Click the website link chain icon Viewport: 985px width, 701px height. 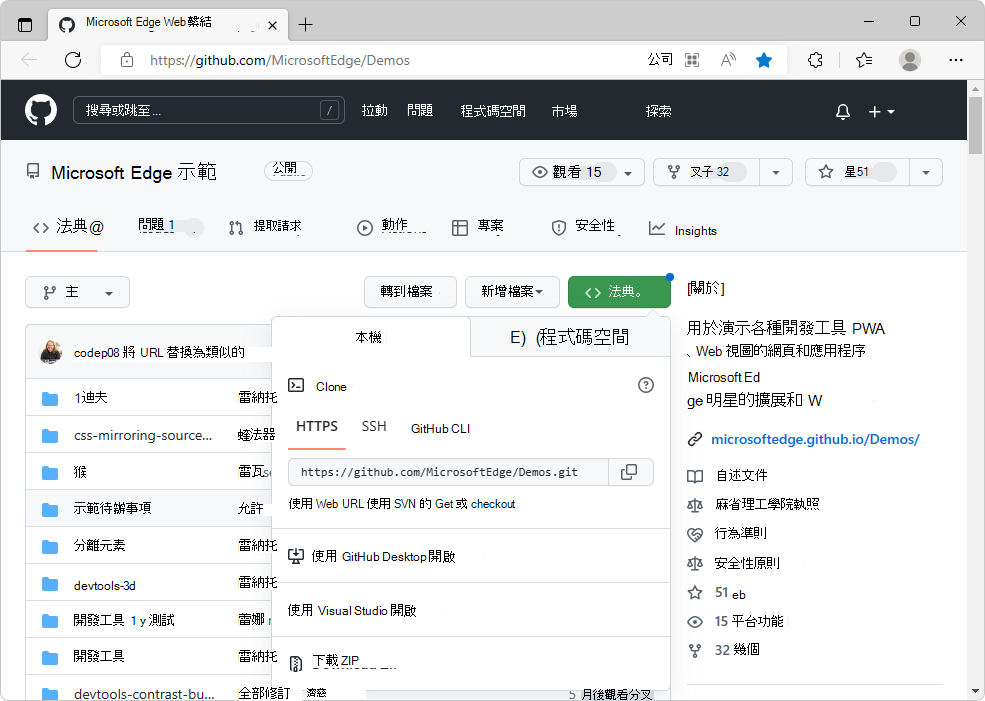(x=695, y=439)
